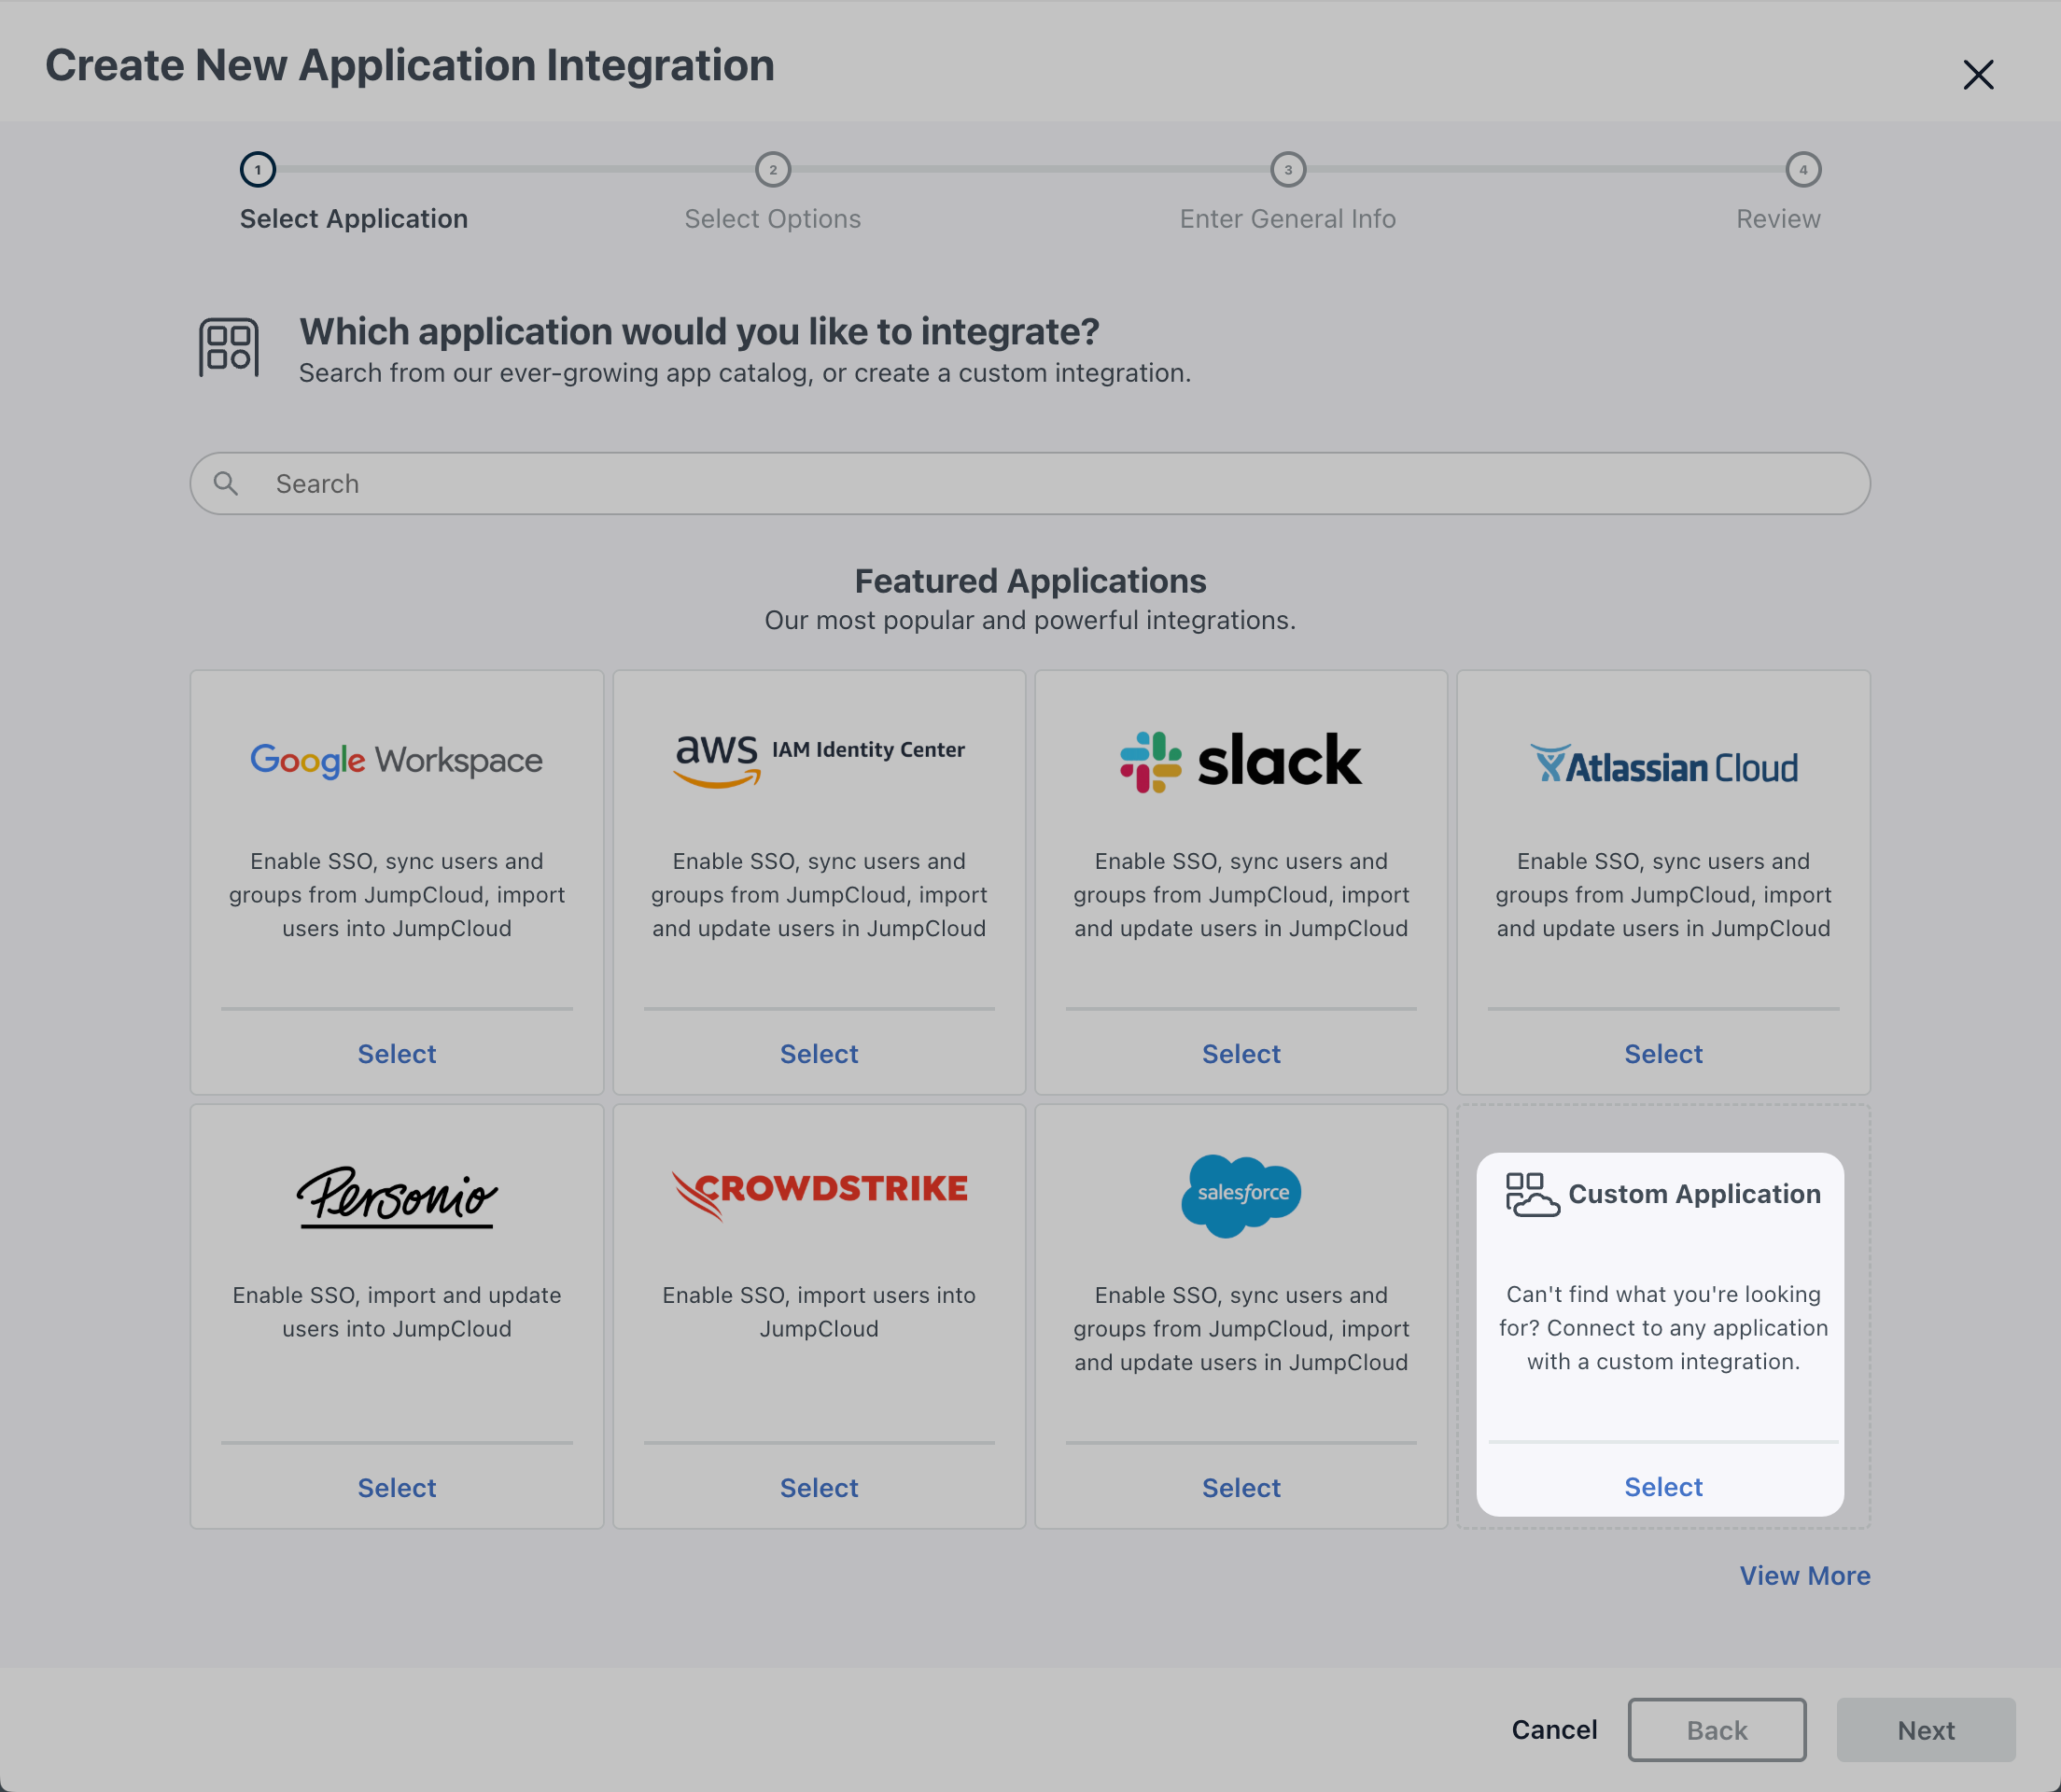
Task: Click 'Which application would you like to integrate?'
Action: 699,331
